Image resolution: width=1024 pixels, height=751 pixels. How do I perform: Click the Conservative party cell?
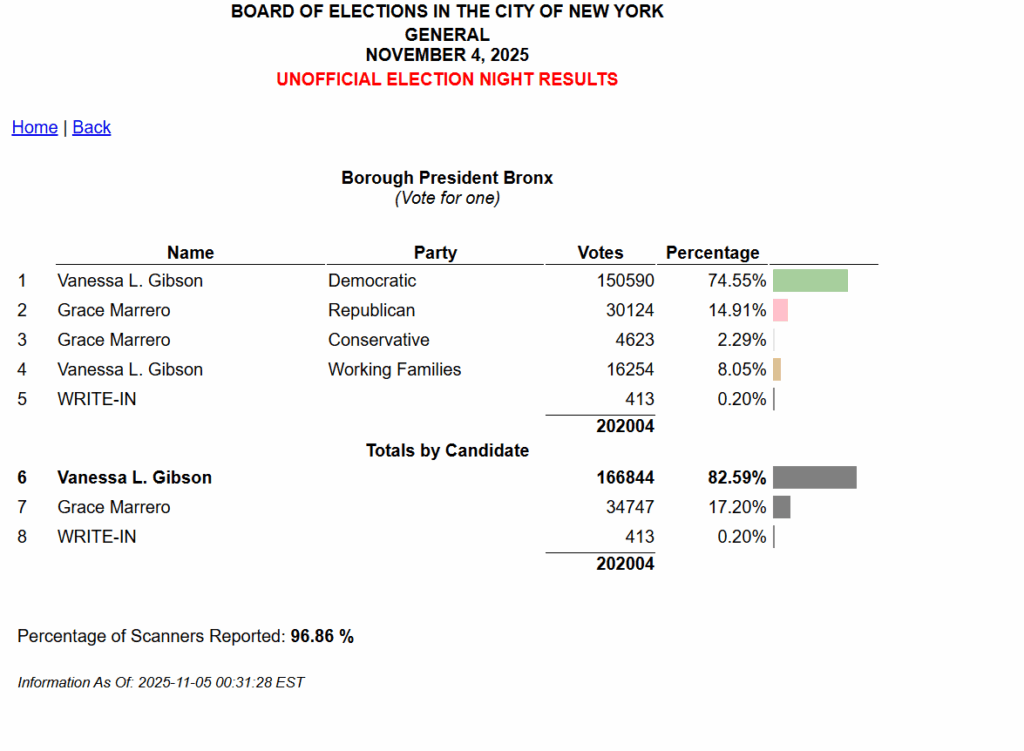point(378,340)
